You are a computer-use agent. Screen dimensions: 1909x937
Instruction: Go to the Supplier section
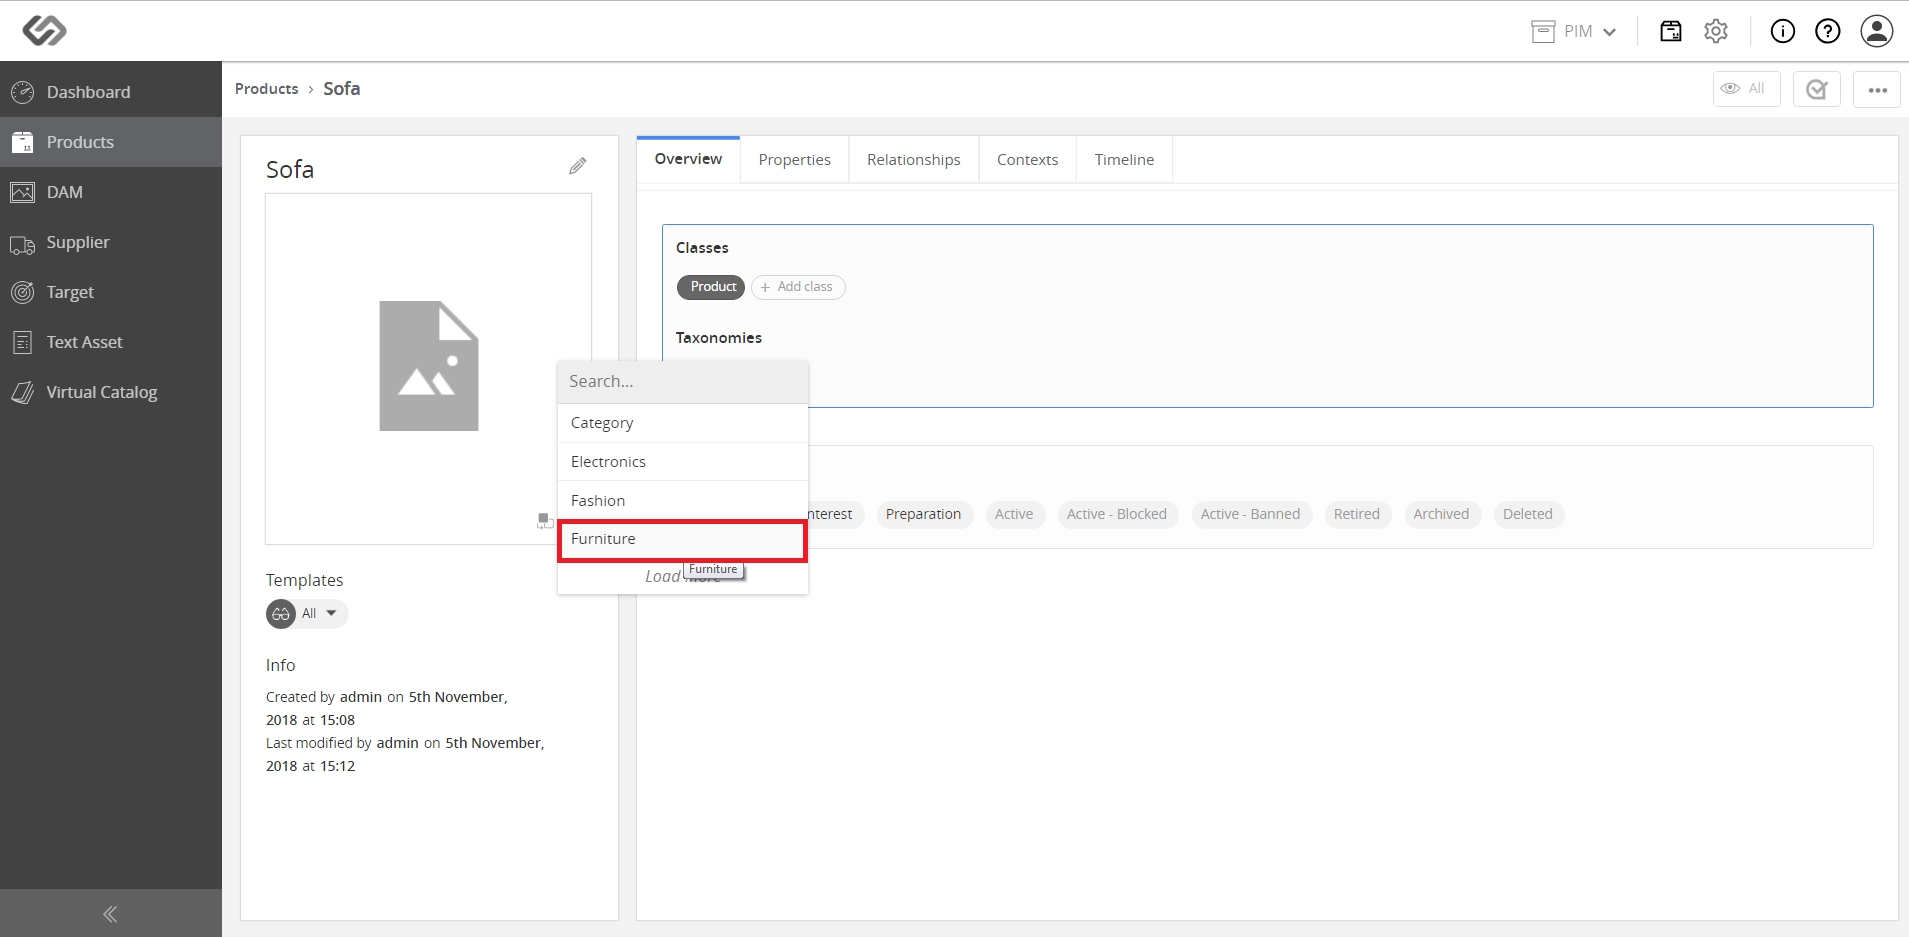(x=111, y=242)
